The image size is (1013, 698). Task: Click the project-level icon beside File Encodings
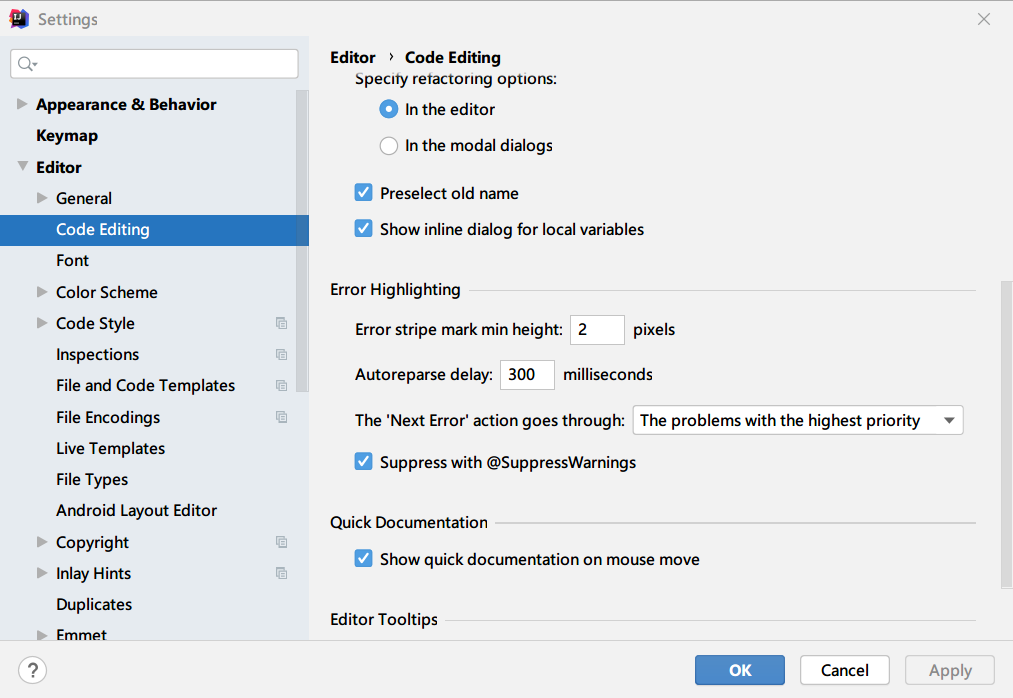[281, 417]
